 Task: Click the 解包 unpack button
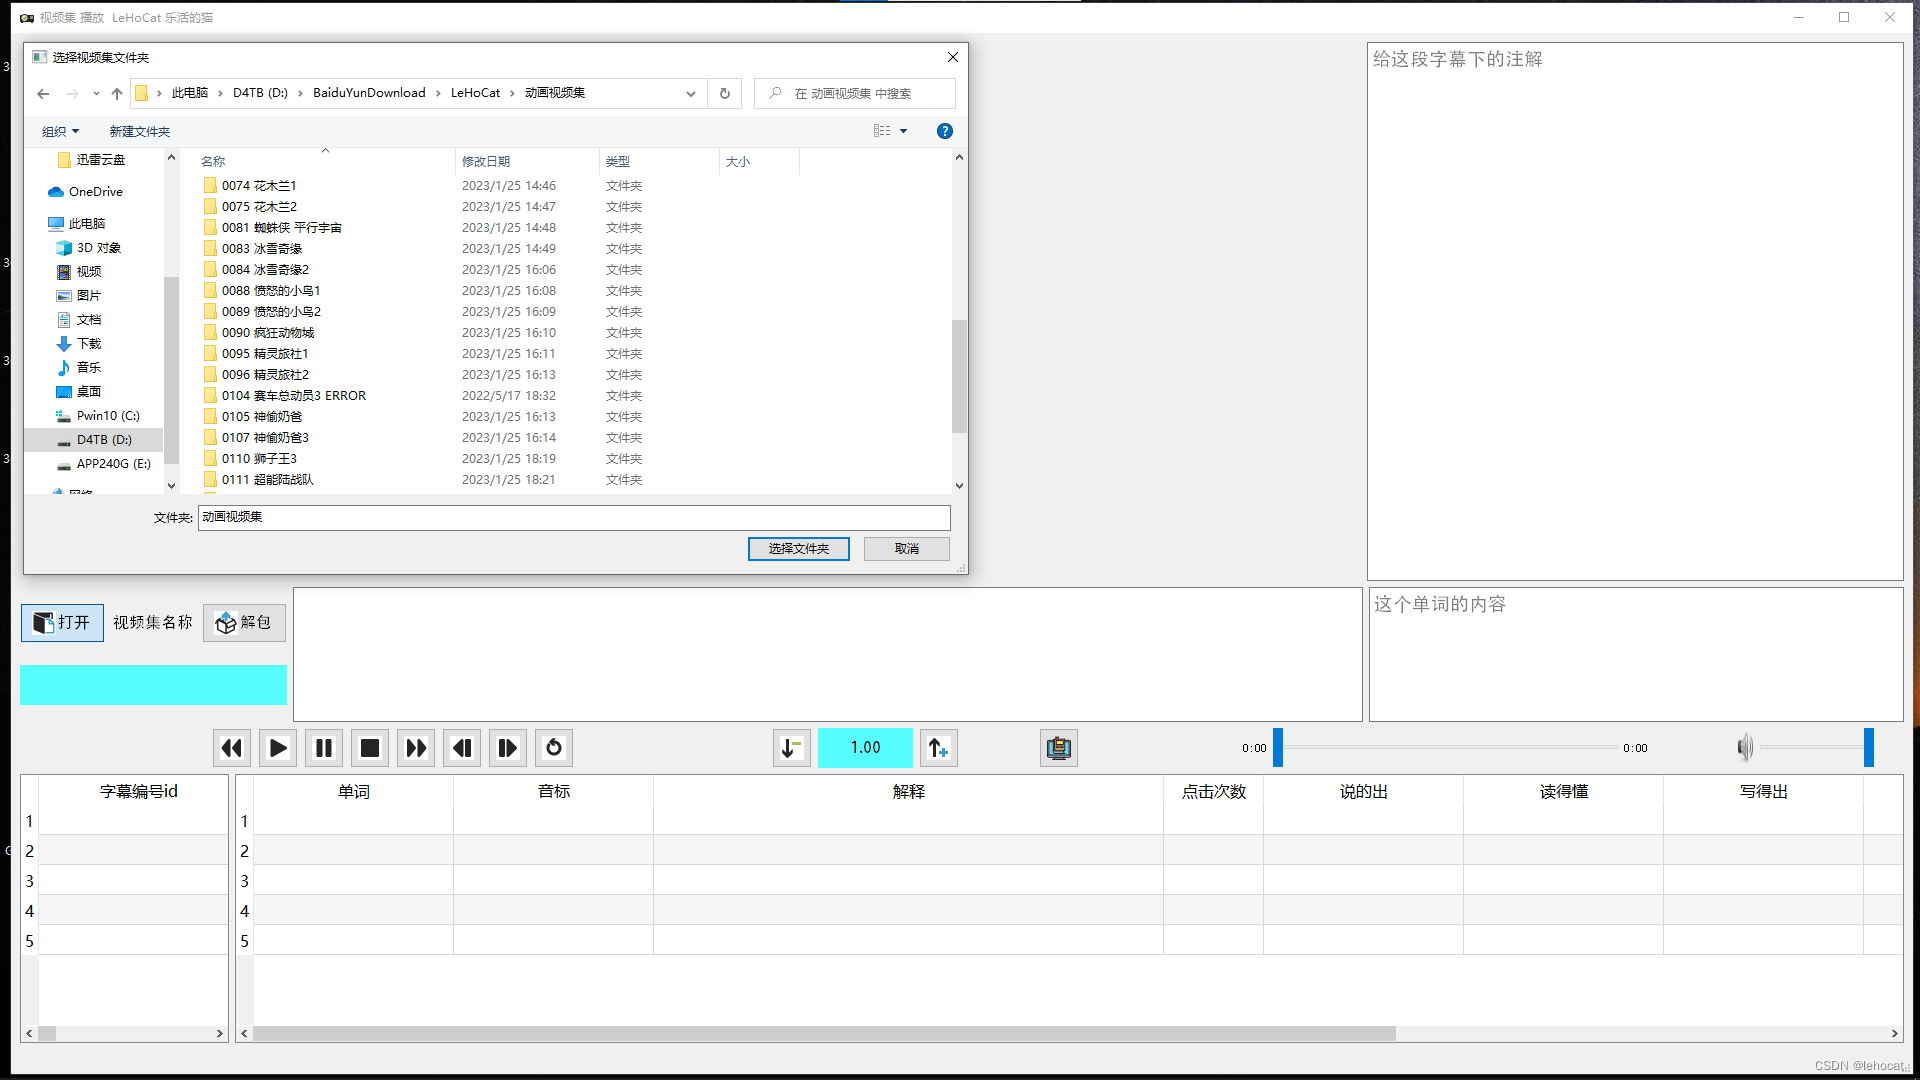point(244,623)
